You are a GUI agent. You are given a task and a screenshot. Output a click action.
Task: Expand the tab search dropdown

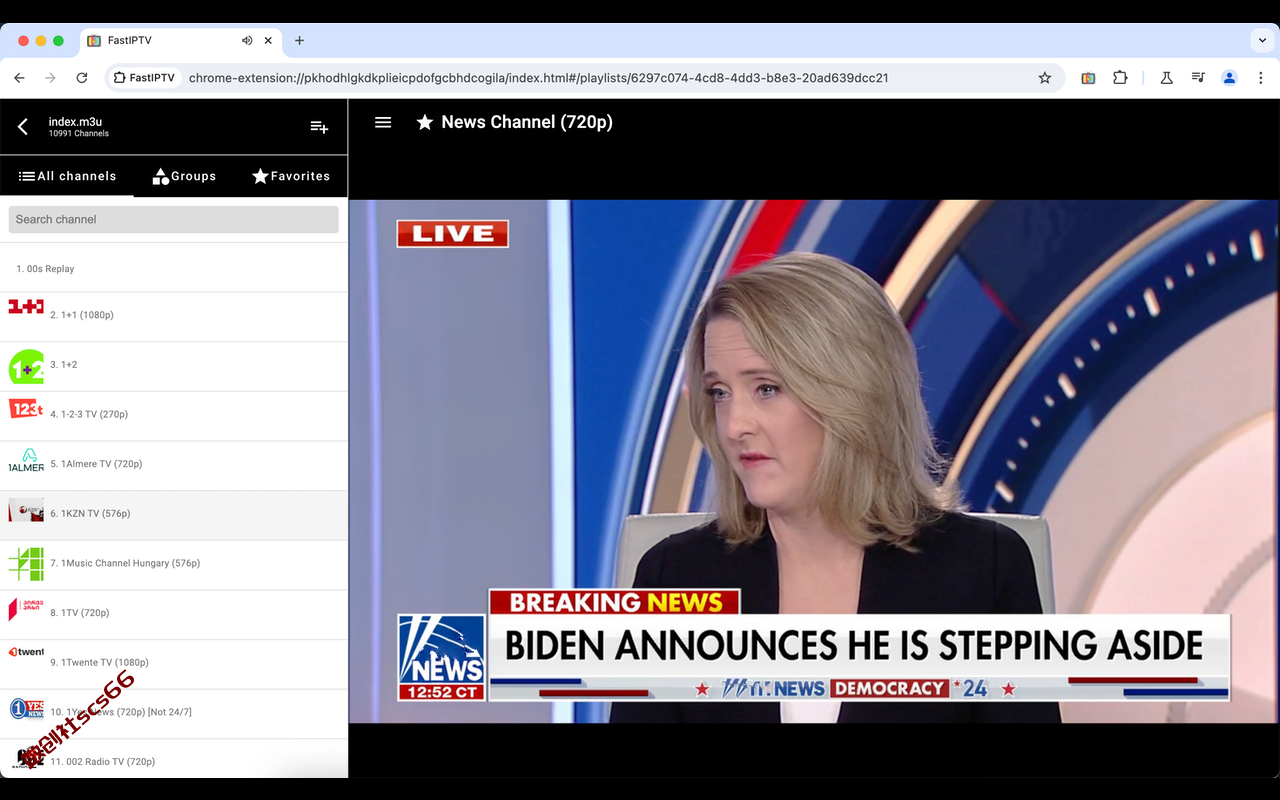pos(1262,41)
